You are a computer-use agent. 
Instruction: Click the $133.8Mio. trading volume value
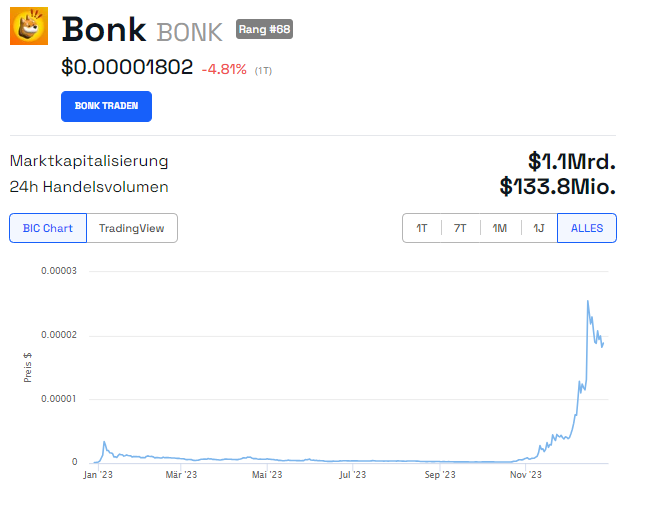coord(558,186)
